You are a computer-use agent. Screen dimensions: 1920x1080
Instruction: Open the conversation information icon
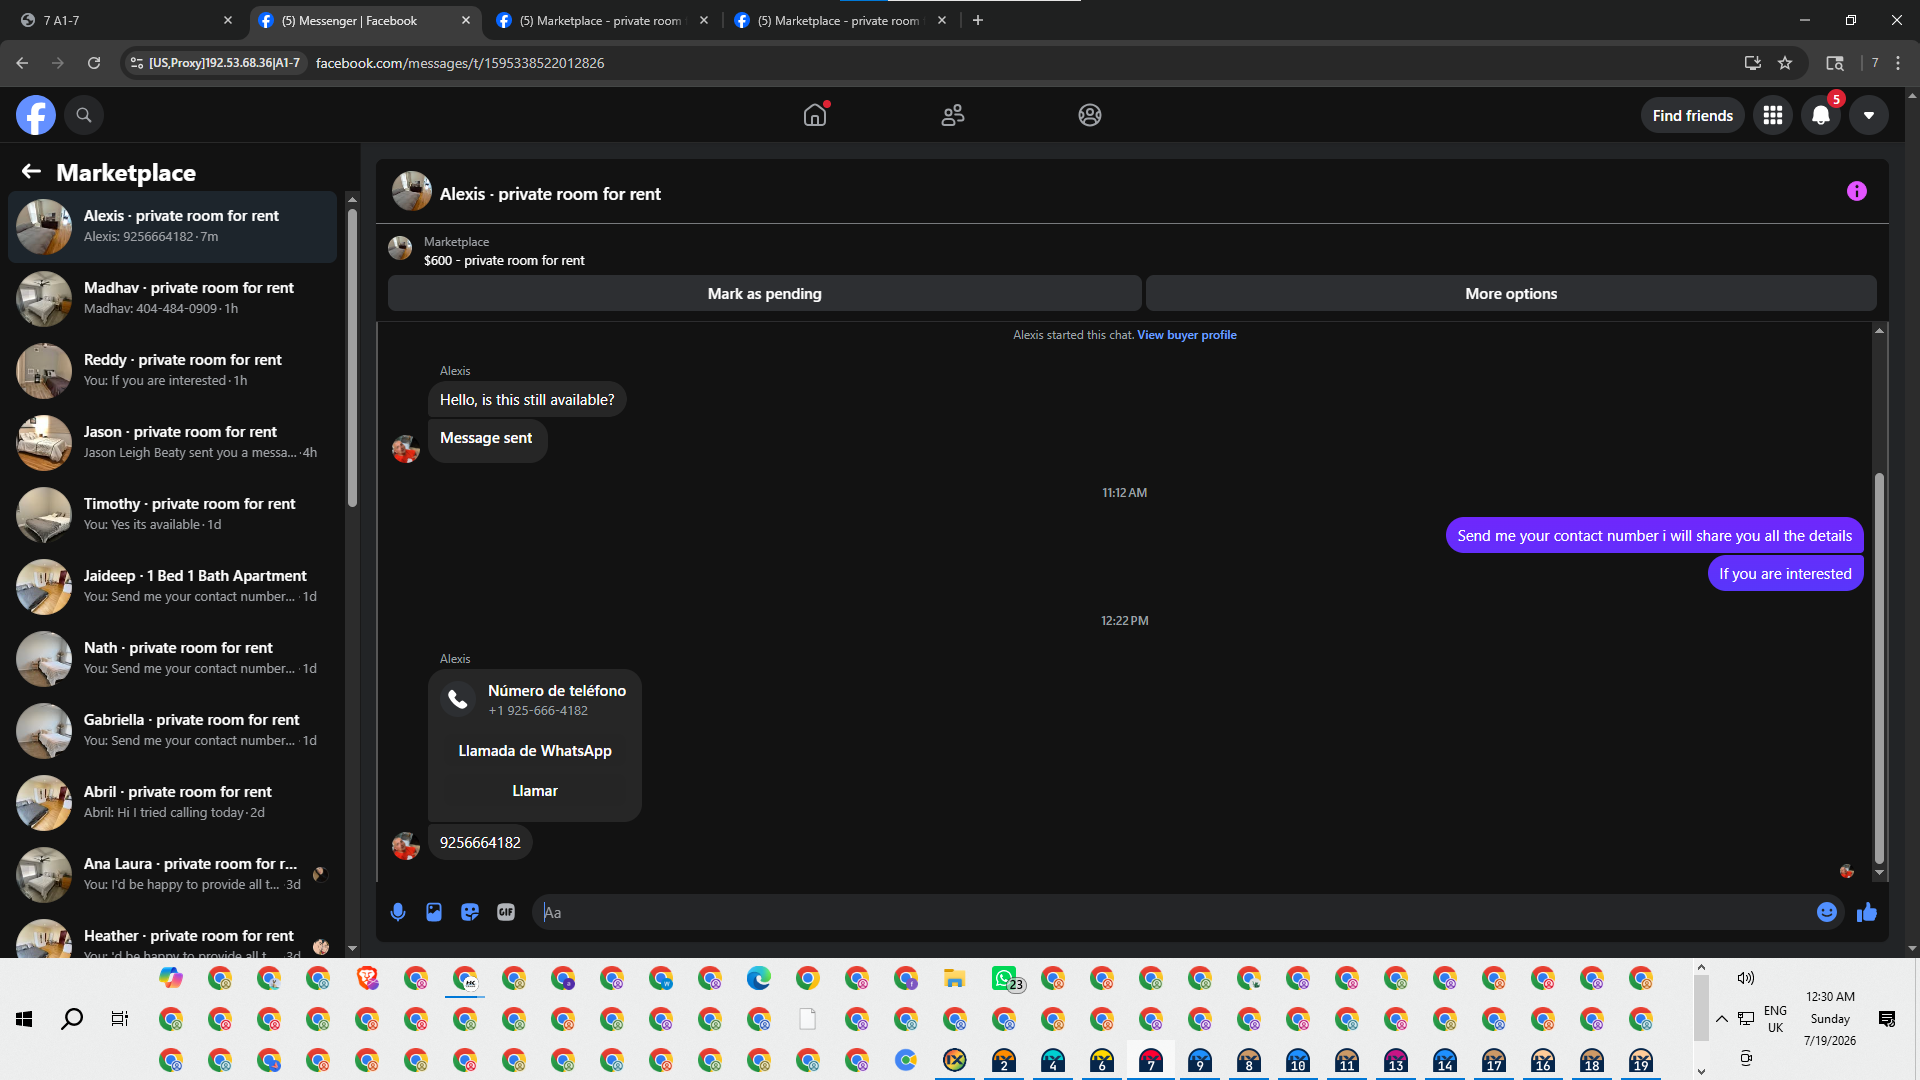1857,191
